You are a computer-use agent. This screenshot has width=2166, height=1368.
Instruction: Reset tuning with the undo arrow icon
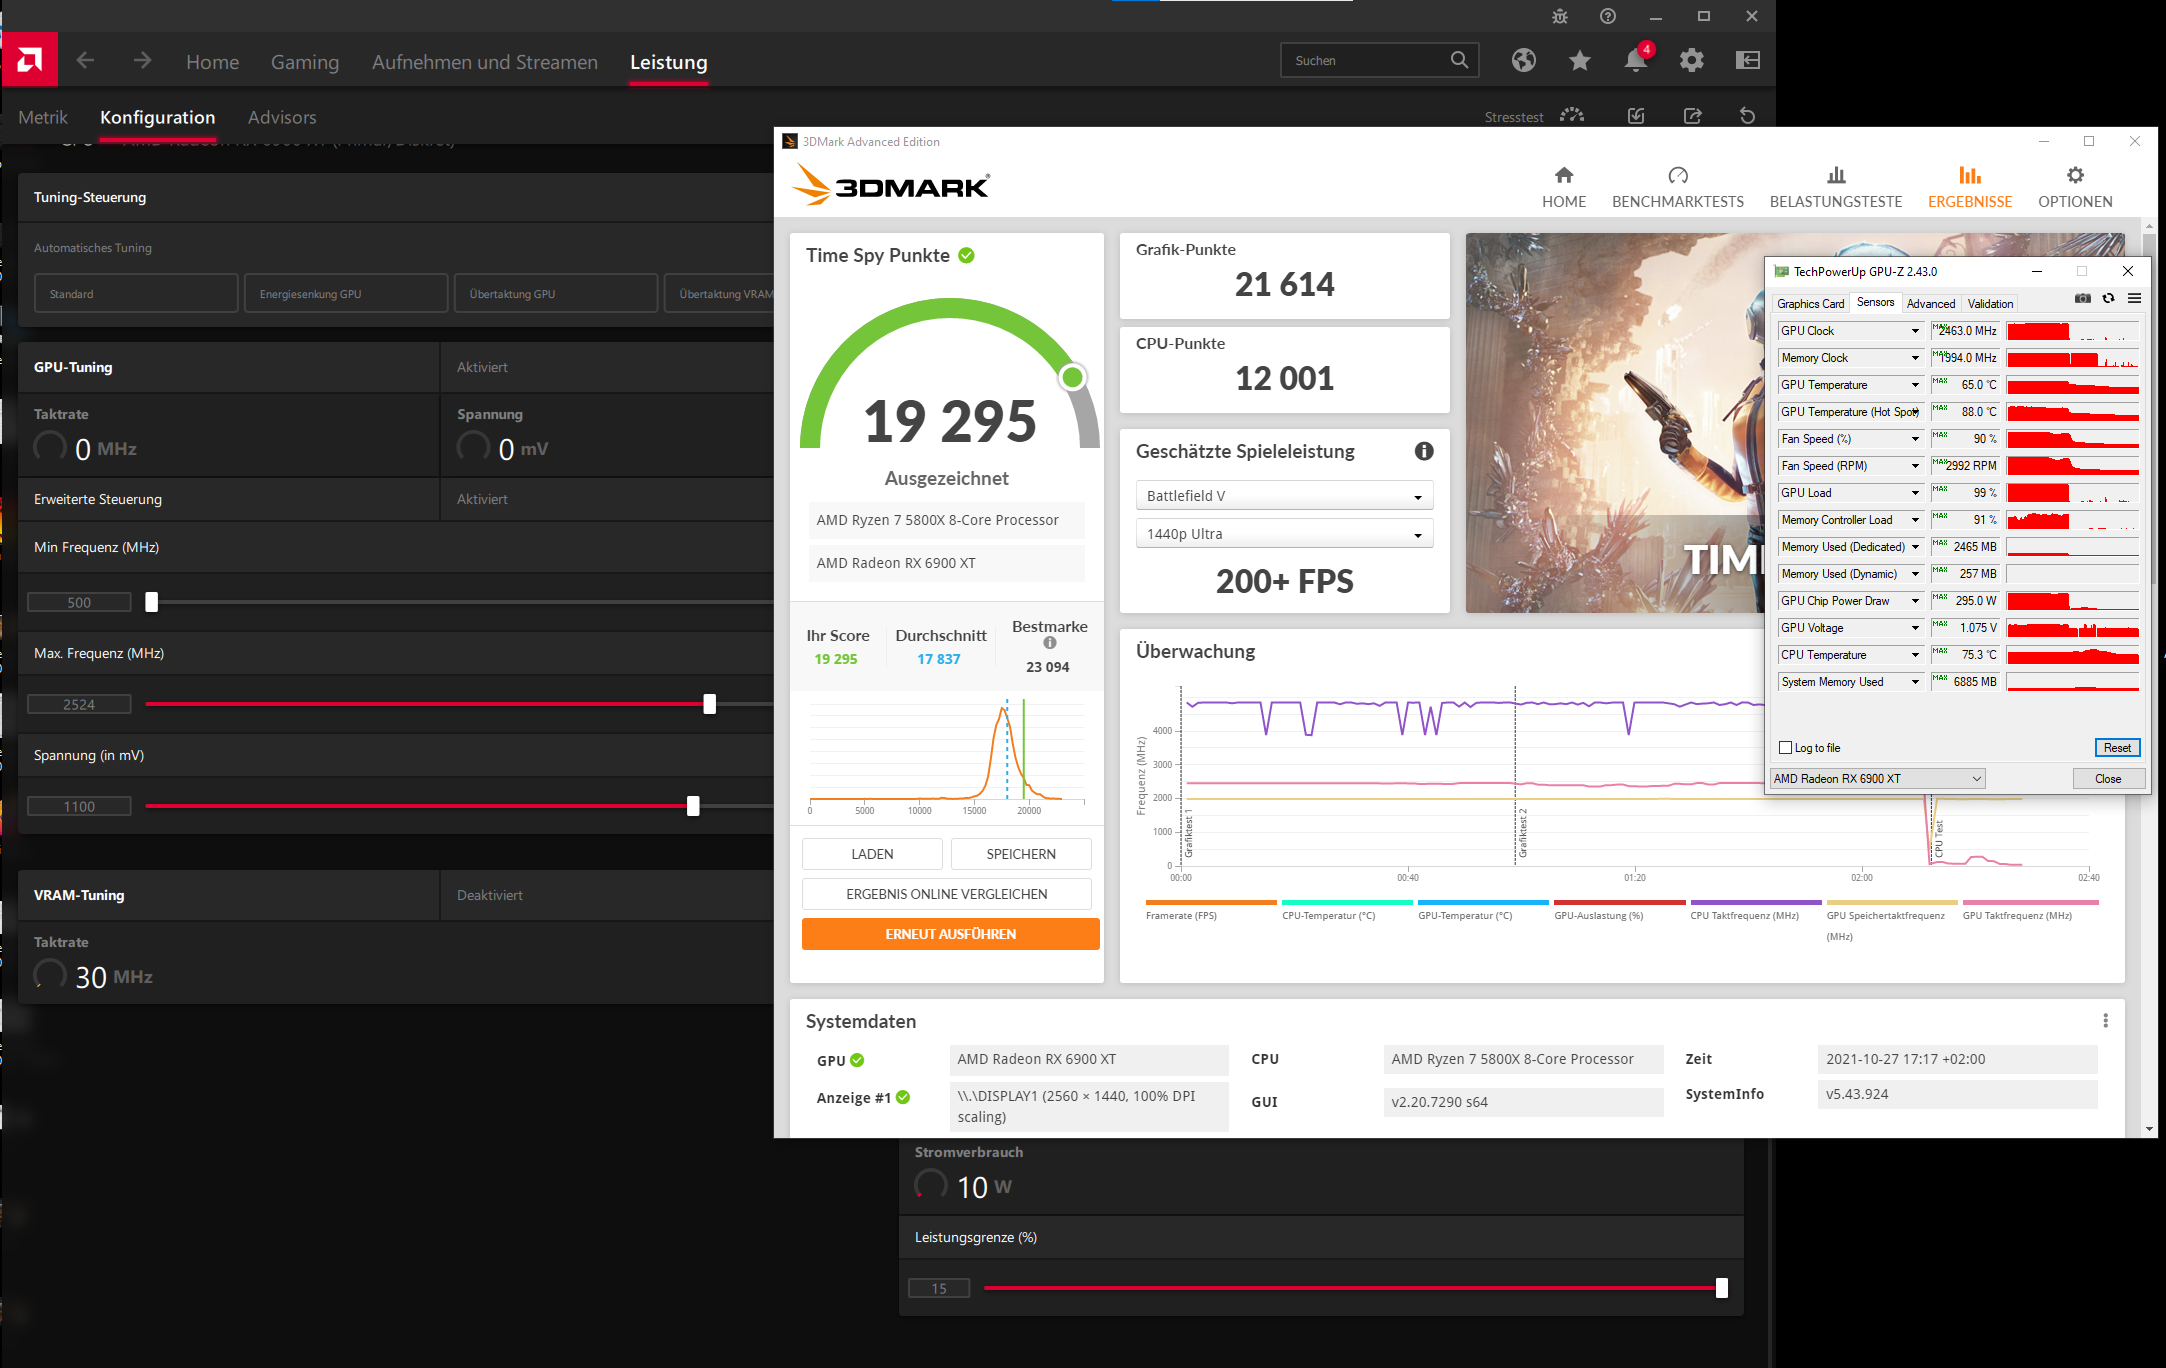tap(1747, 116)
